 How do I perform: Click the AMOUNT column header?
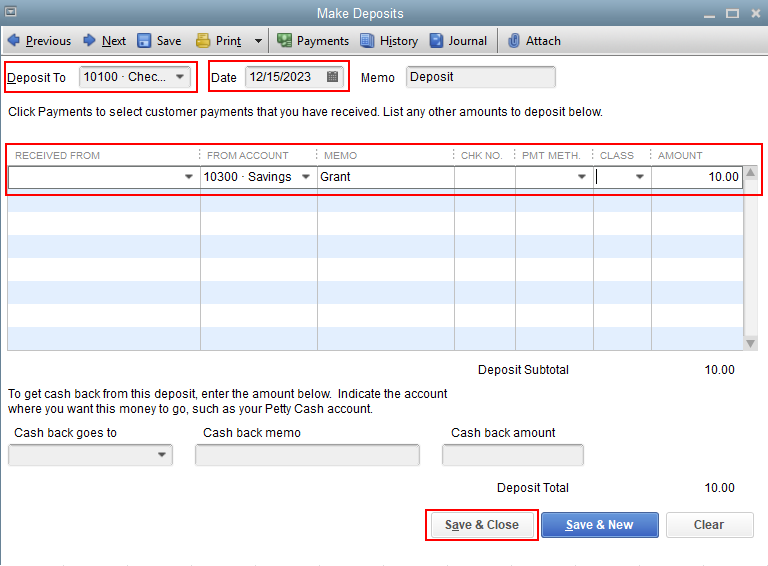tap(680, 156)
